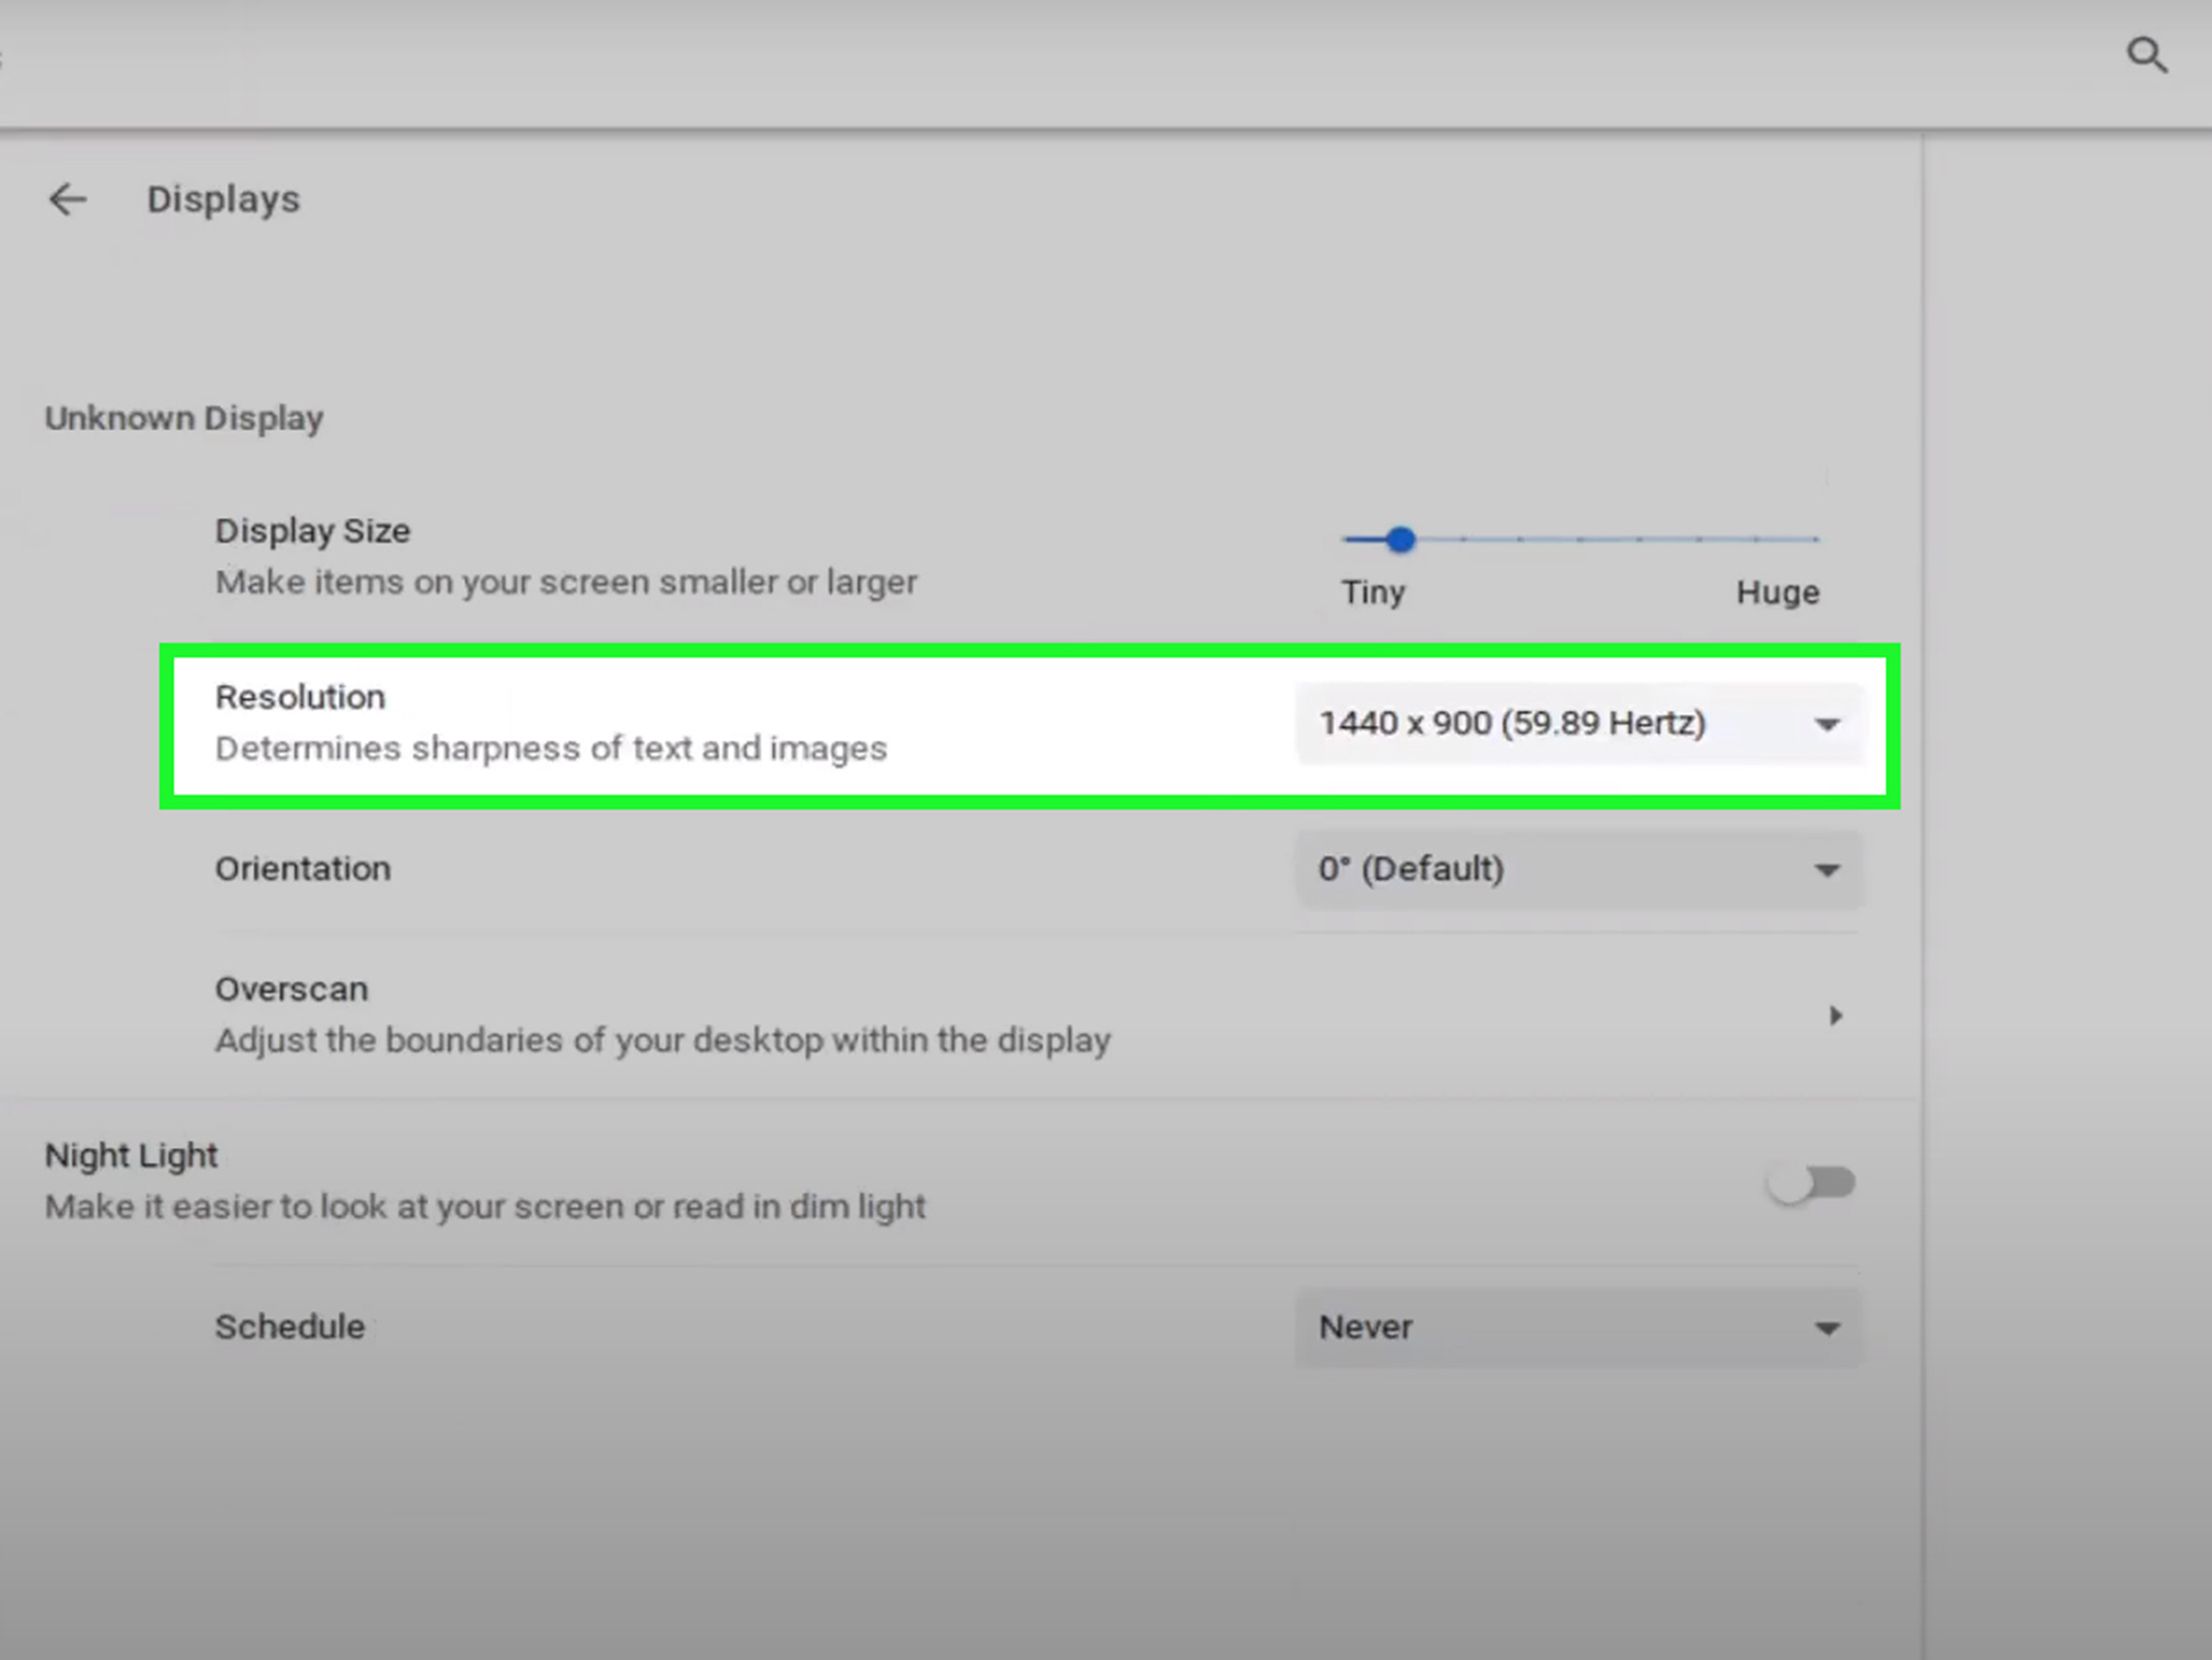Image resolution: width=2212 pixels, height=1660 pixels.
Task: Go back using the back arrow
Action: (x=68, y=199)
